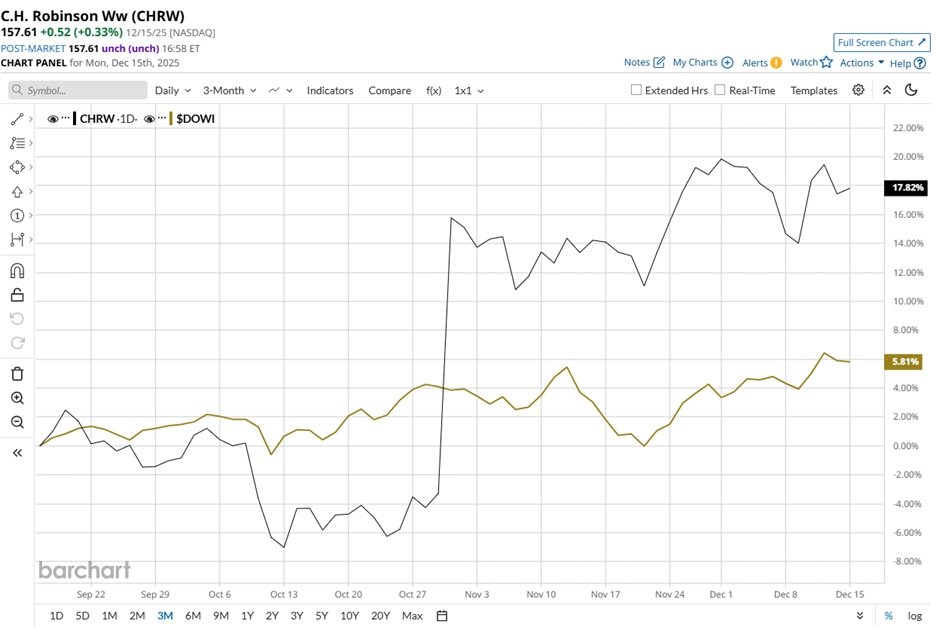
Task: Open CHRW series options ellipsis
Action: pos(66,118)
